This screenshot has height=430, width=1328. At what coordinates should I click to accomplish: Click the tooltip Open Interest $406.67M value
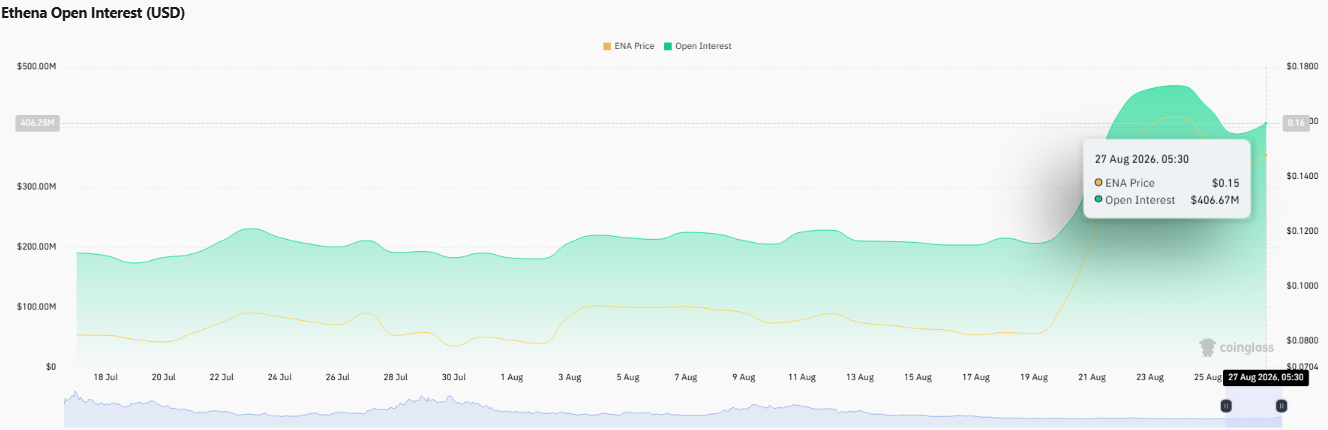coord(1214,200)
